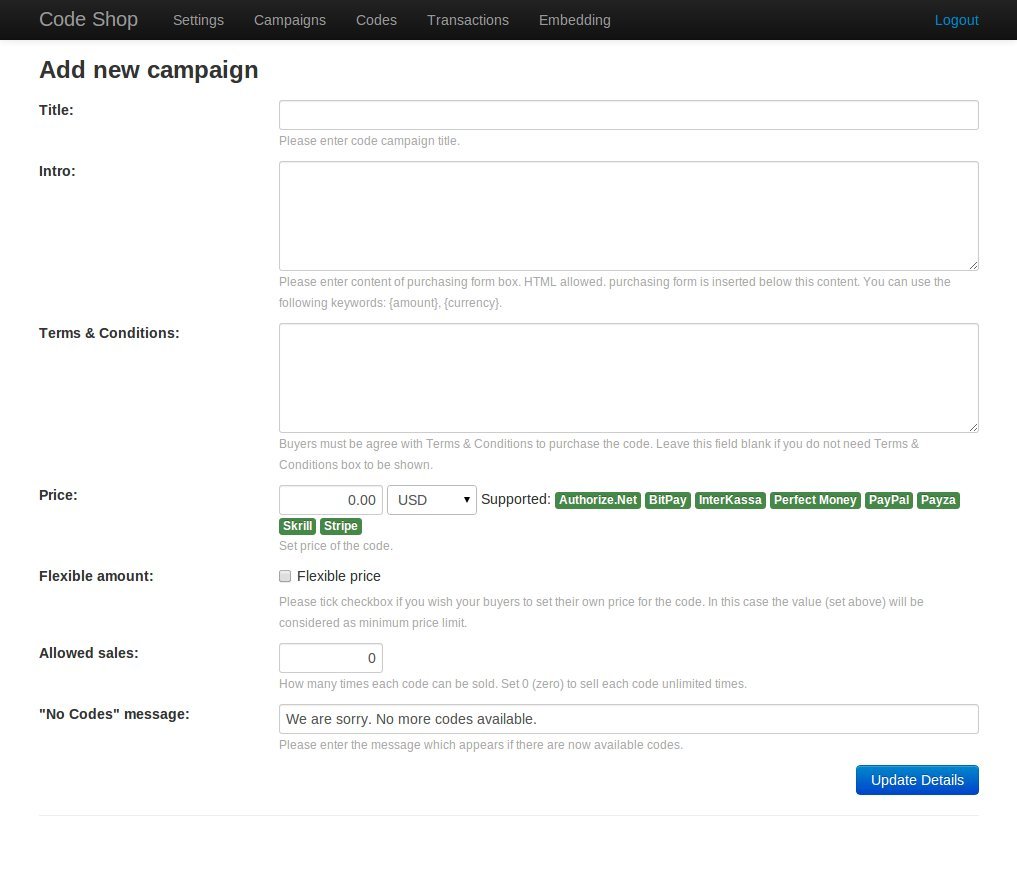Viewport: 1017px width, 877px height.
Task: Open the Settings menu item
Action: (198, 20)
